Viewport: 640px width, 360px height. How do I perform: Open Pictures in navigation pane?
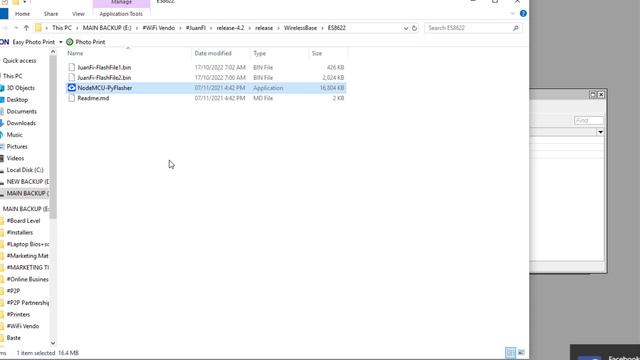[x=17, y=147]
